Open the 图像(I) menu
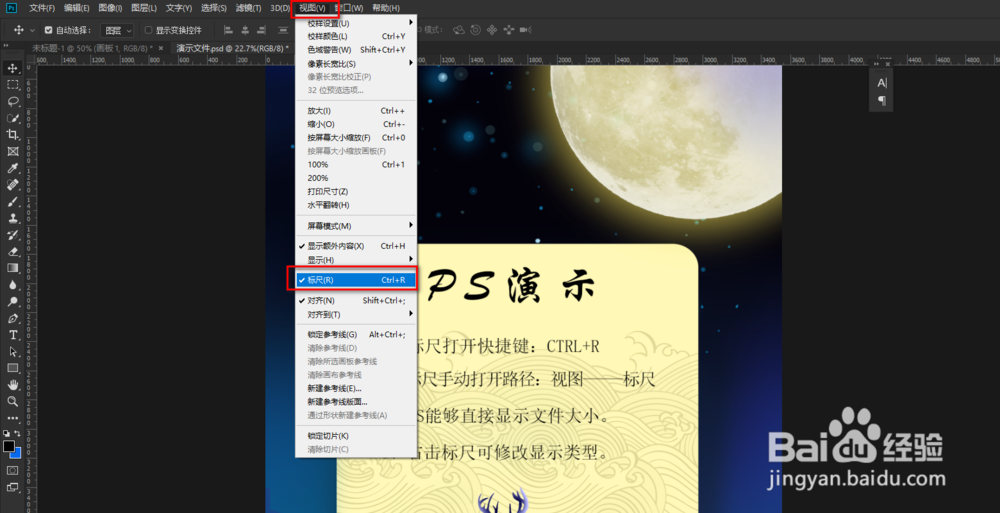This screenshot has height=513, width=1000. 110,8
